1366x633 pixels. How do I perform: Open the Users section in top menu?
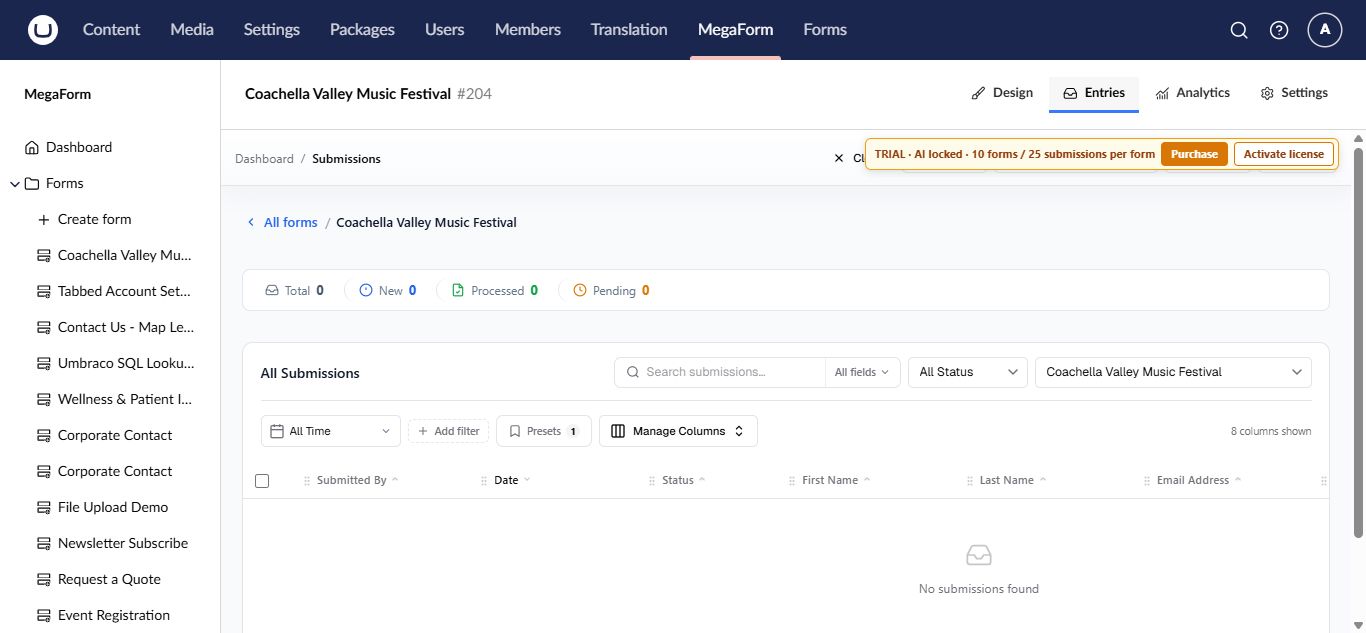click(444, 29)
